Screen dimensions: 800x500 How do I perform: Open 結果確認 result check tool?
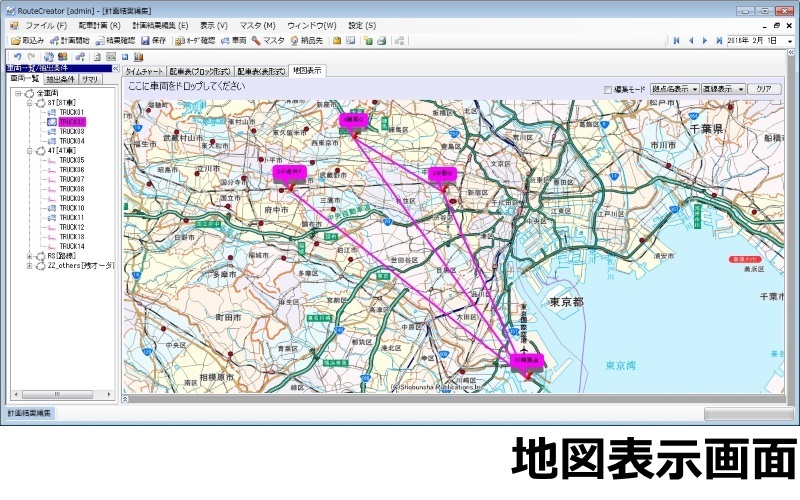point(115,41)
